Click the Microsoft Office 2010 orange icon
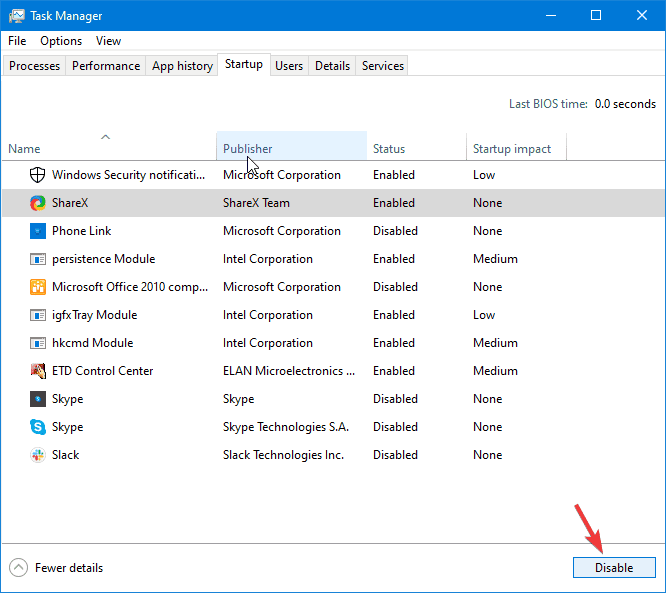666x593 pixels. pos(37,287)
